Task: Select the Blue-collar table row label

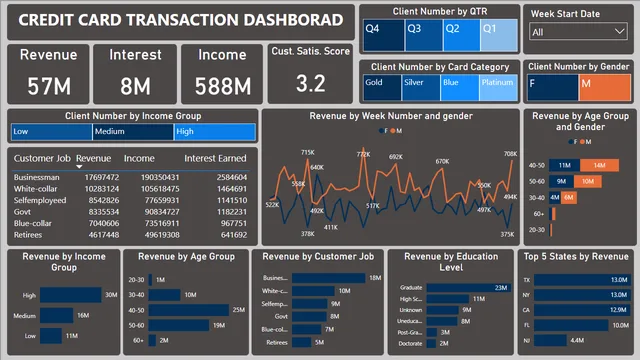Action: point(33,223)
